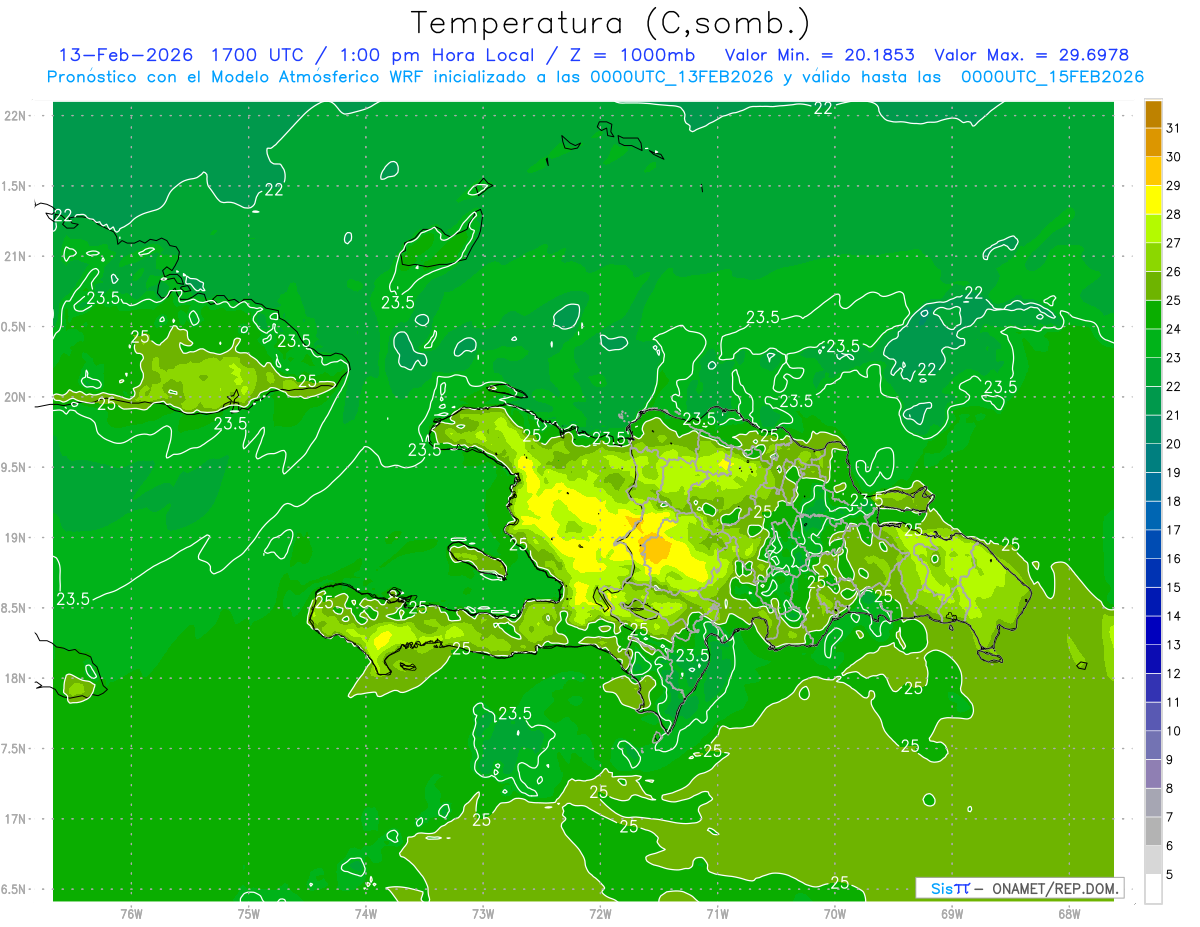Image resolution: width=1200 pixels, height=927 pixels.
Task: Click longitude axis label "69W"
Action: tap(952, 913)
